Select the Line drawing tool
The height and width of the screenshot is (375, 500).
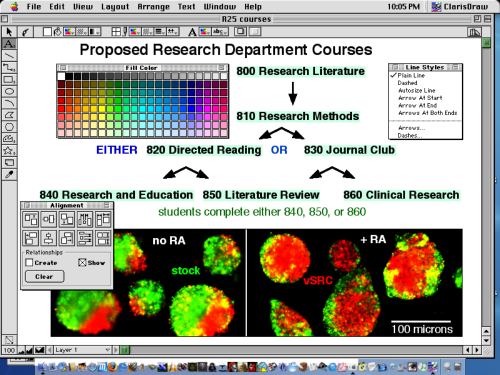coord(9,56)
